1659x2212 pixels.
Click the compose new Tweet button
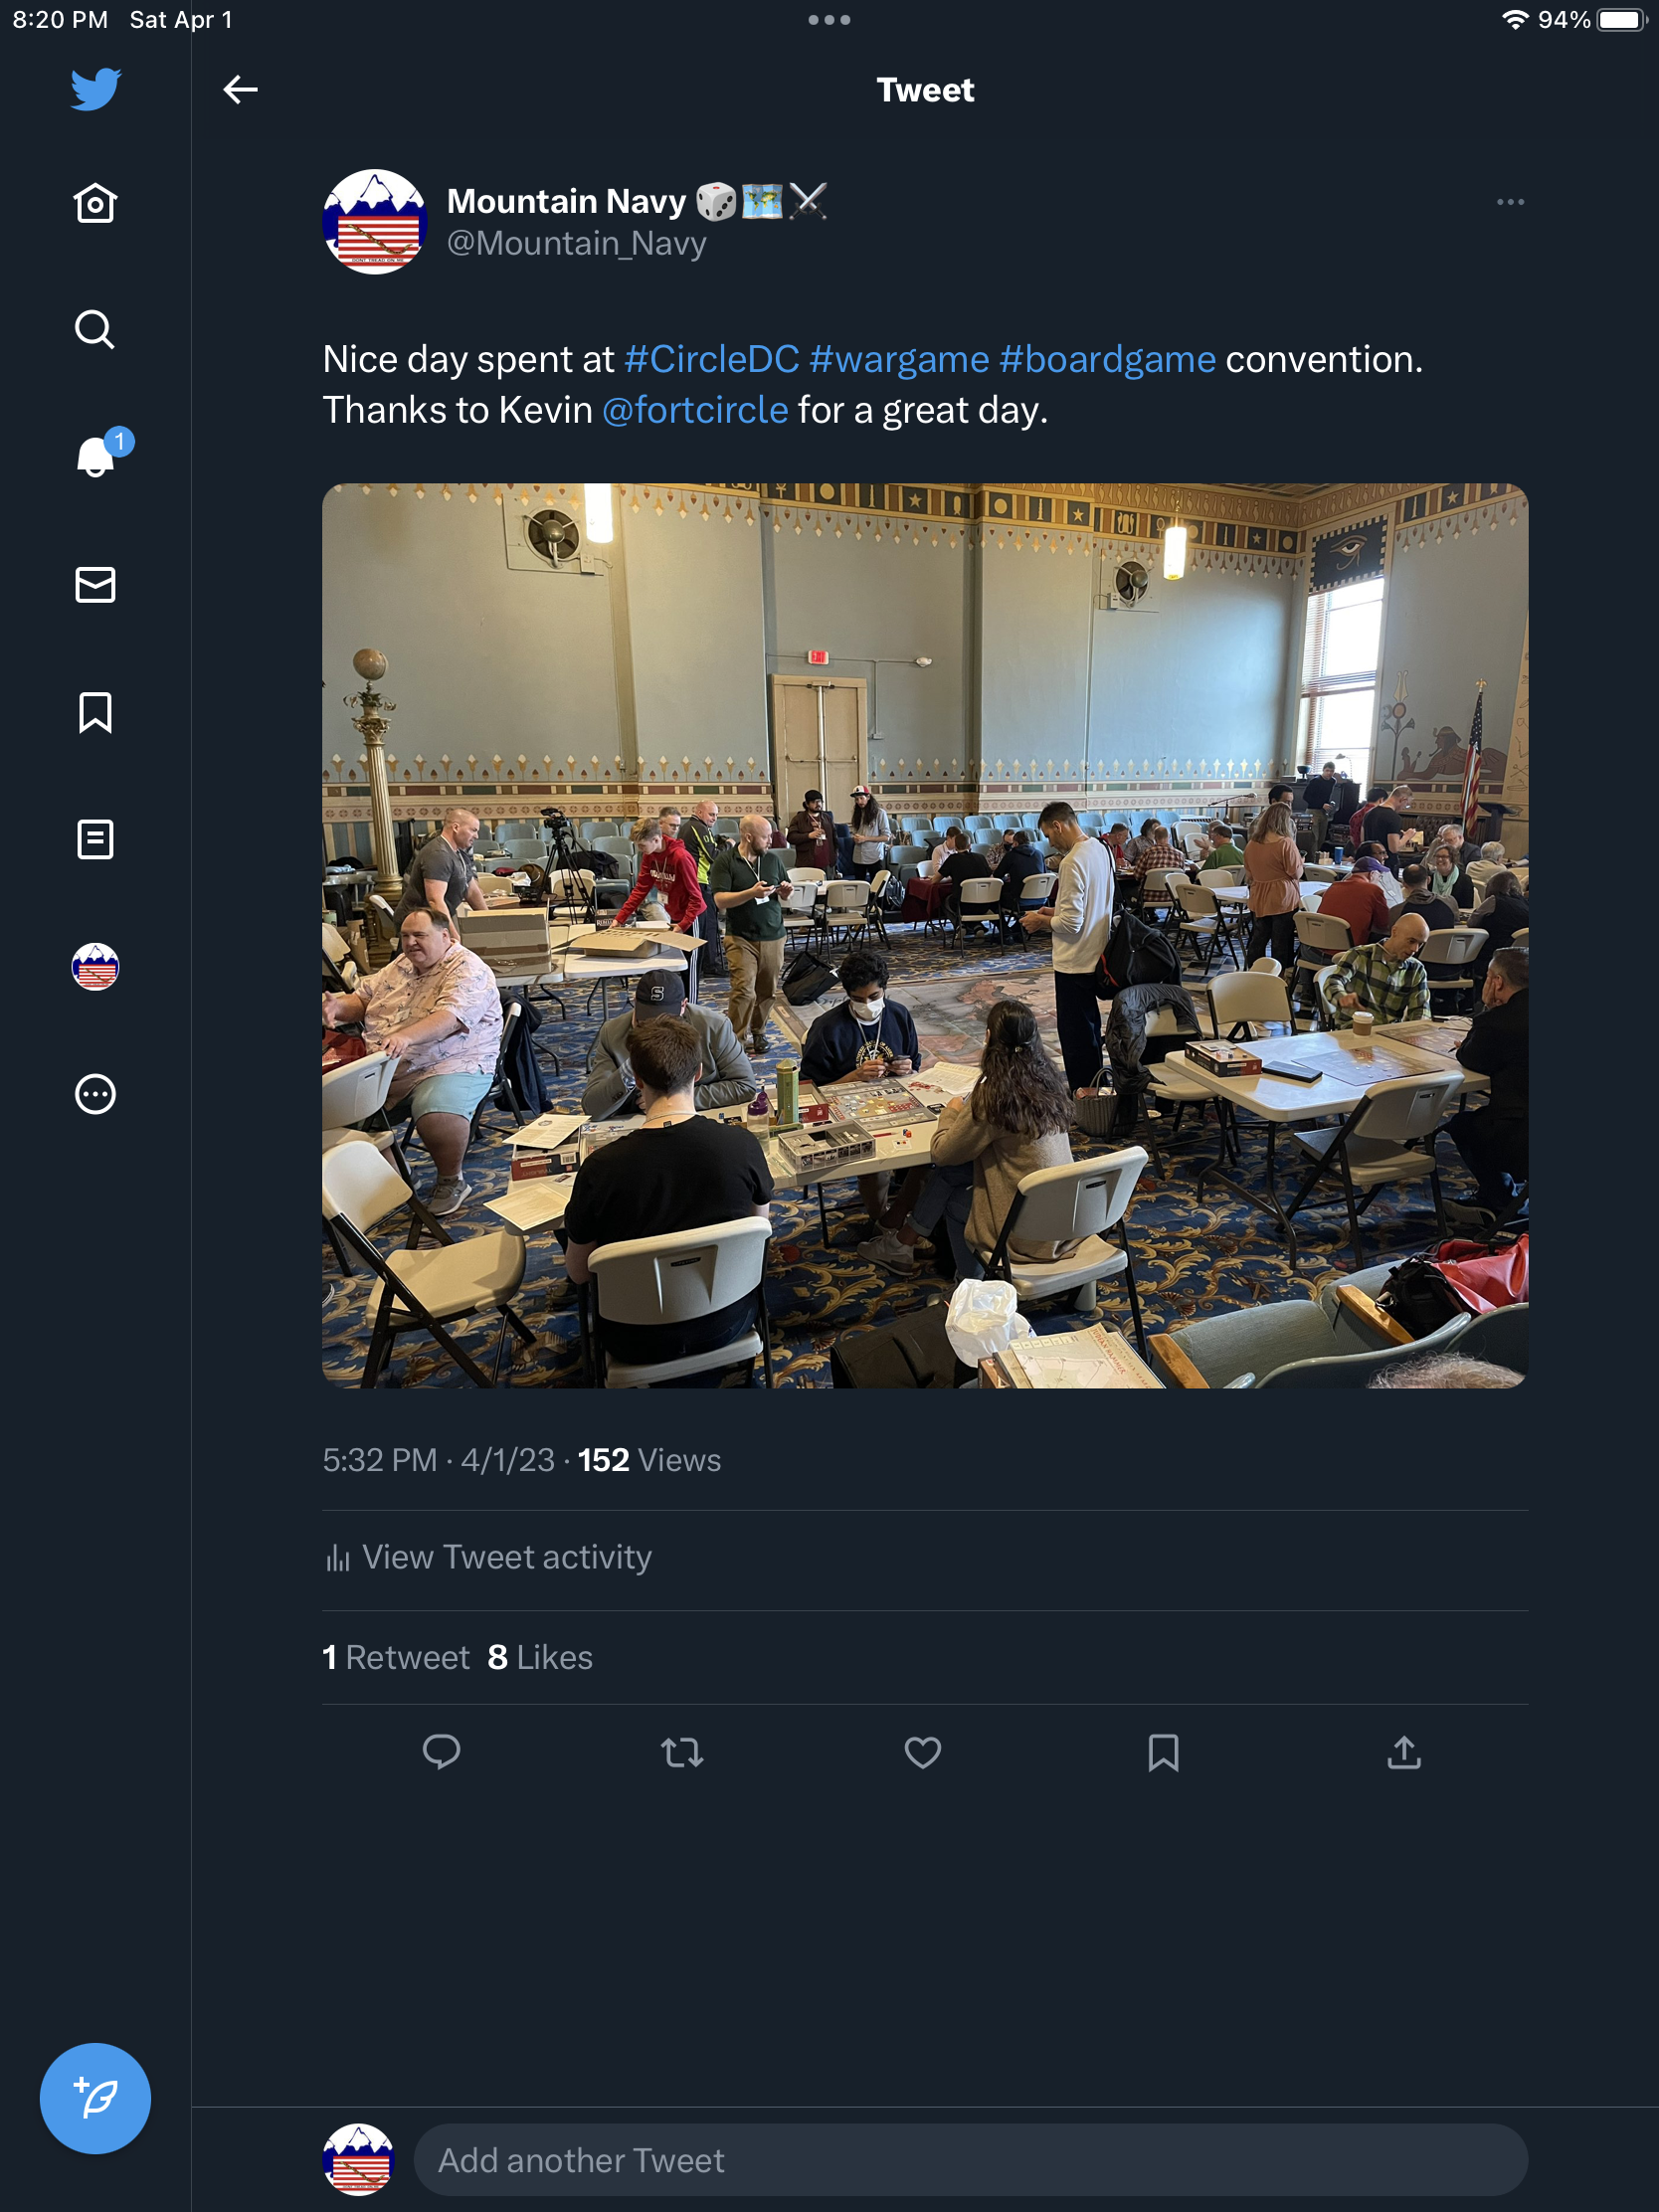click(95, 2097)
